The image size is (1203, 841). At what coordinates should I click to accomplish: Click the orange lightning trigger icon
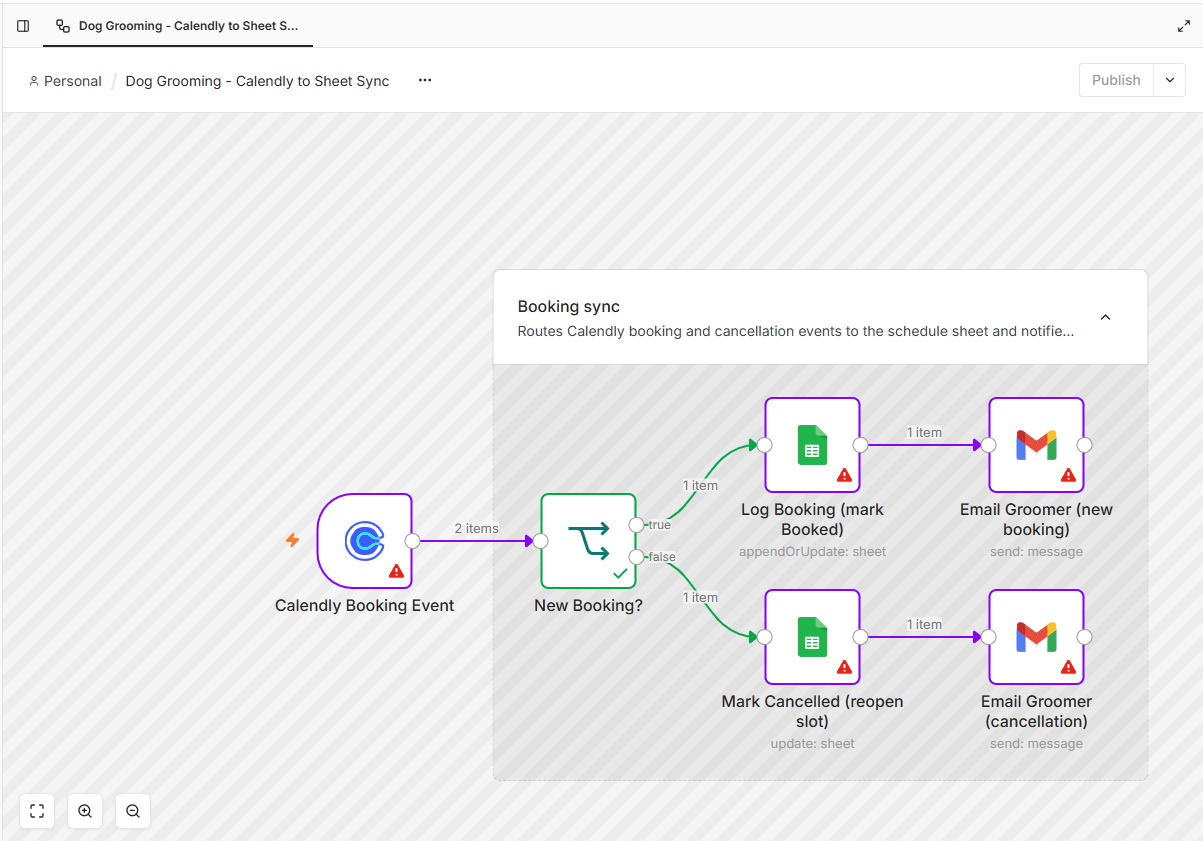[x=293, y=540]
